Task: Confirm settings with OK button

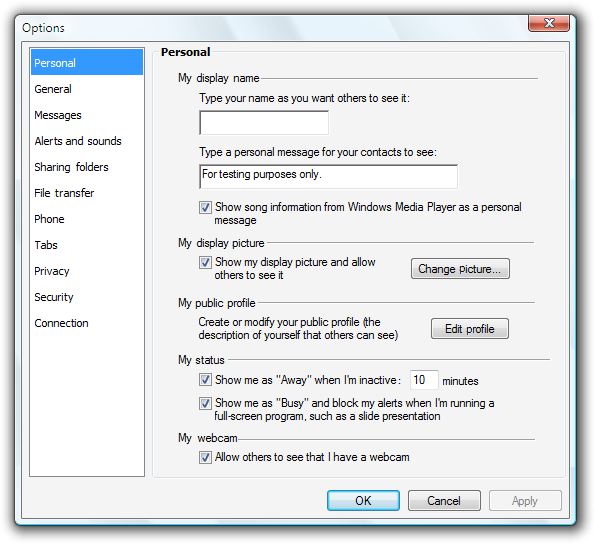Action: point(363,500)
